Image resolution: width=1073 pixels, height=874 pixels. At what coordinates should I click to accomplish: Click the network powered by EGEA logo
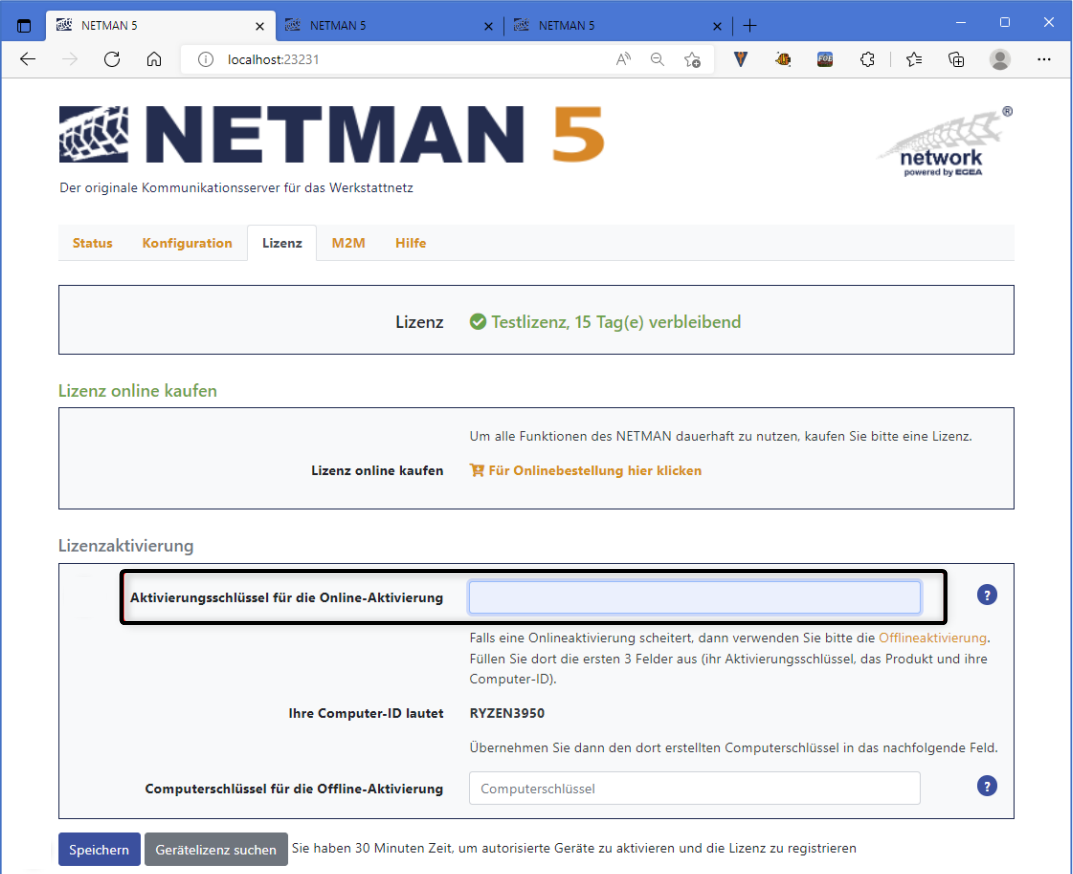pos(944,142)
